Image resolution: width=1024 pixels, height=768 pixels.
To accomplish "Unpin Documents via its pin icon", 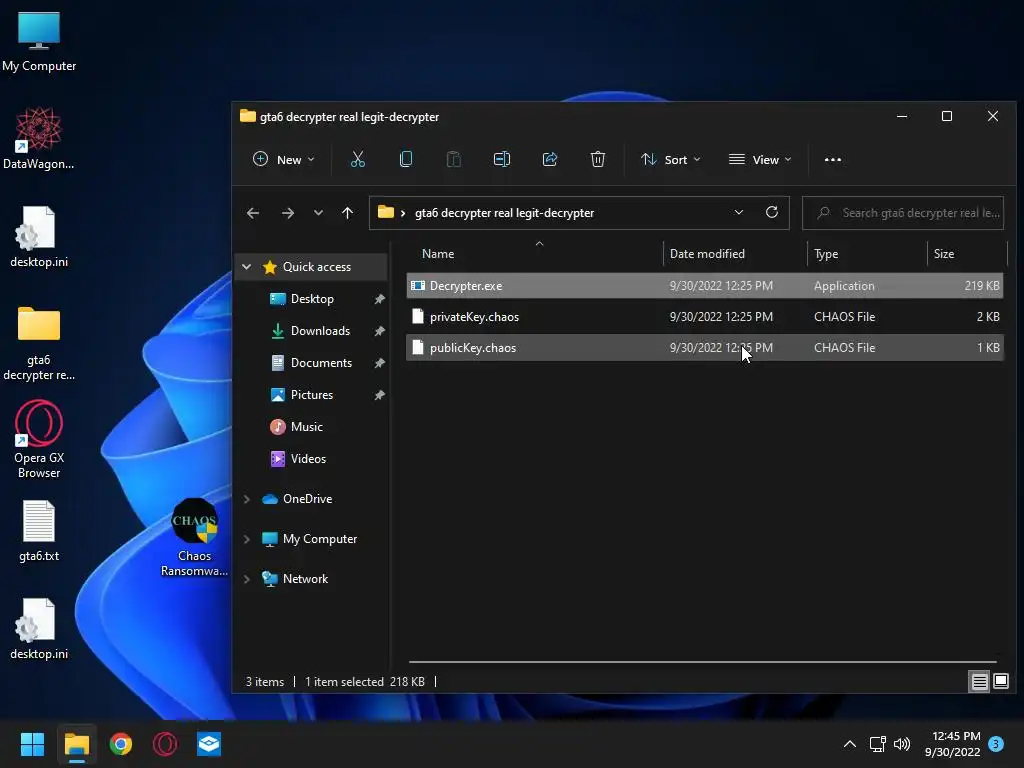I will point(379,363).
